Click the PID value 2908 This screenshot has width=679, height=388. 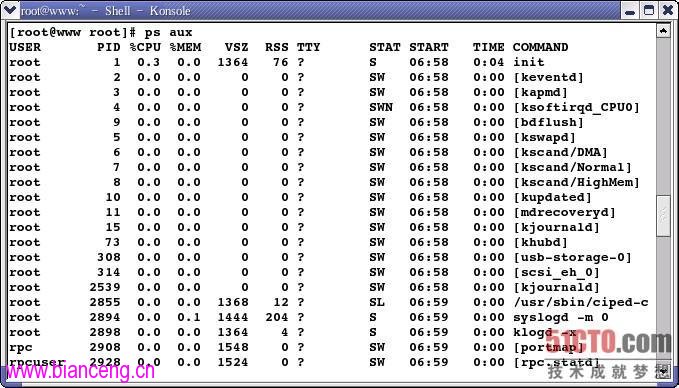click(x=105, y=347)
